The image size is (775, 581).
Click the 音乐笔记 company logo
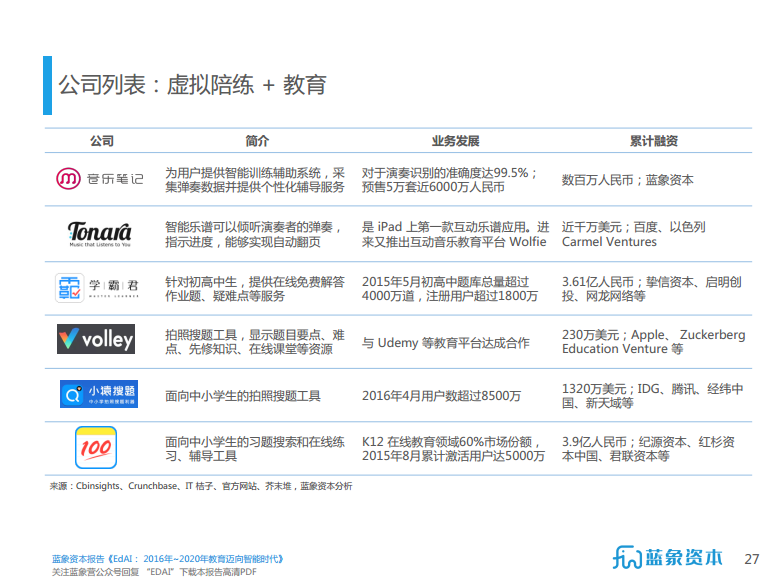coord(100,179)
